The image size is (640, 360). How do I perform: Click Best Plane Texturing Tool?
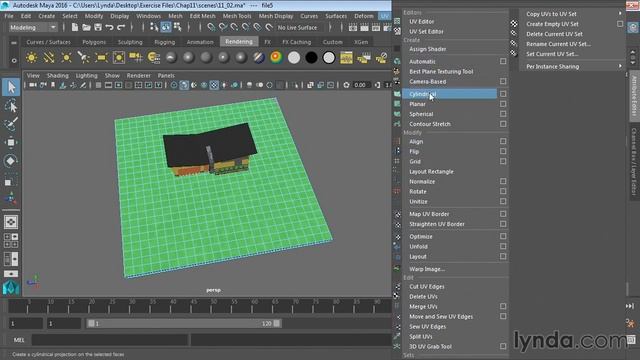point(441,71)
